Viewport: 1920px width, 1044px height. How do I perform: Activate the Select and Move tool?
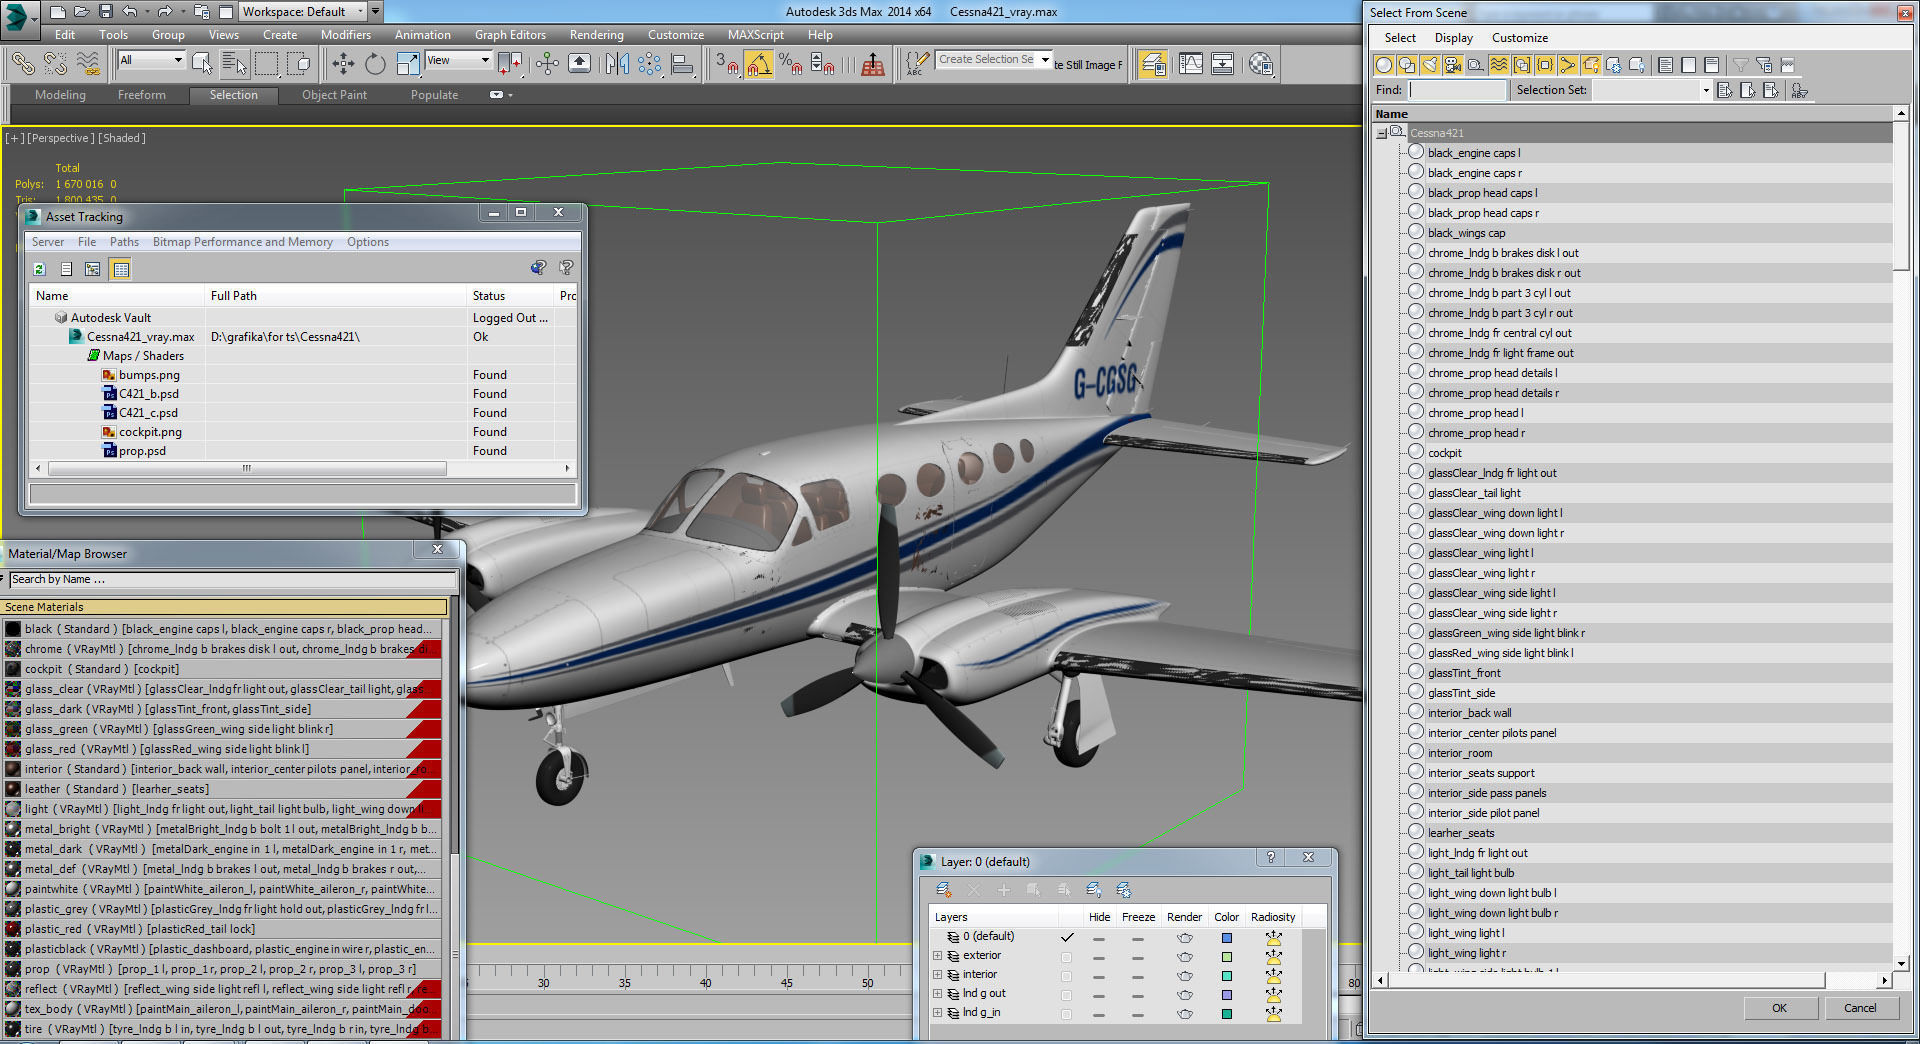(x=343, y=64)
